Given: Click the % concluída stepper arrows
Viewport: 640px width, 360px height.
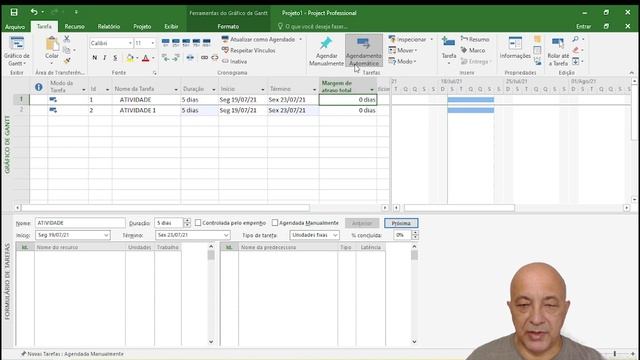Looking at the screenshot, I should coord(415,235).
